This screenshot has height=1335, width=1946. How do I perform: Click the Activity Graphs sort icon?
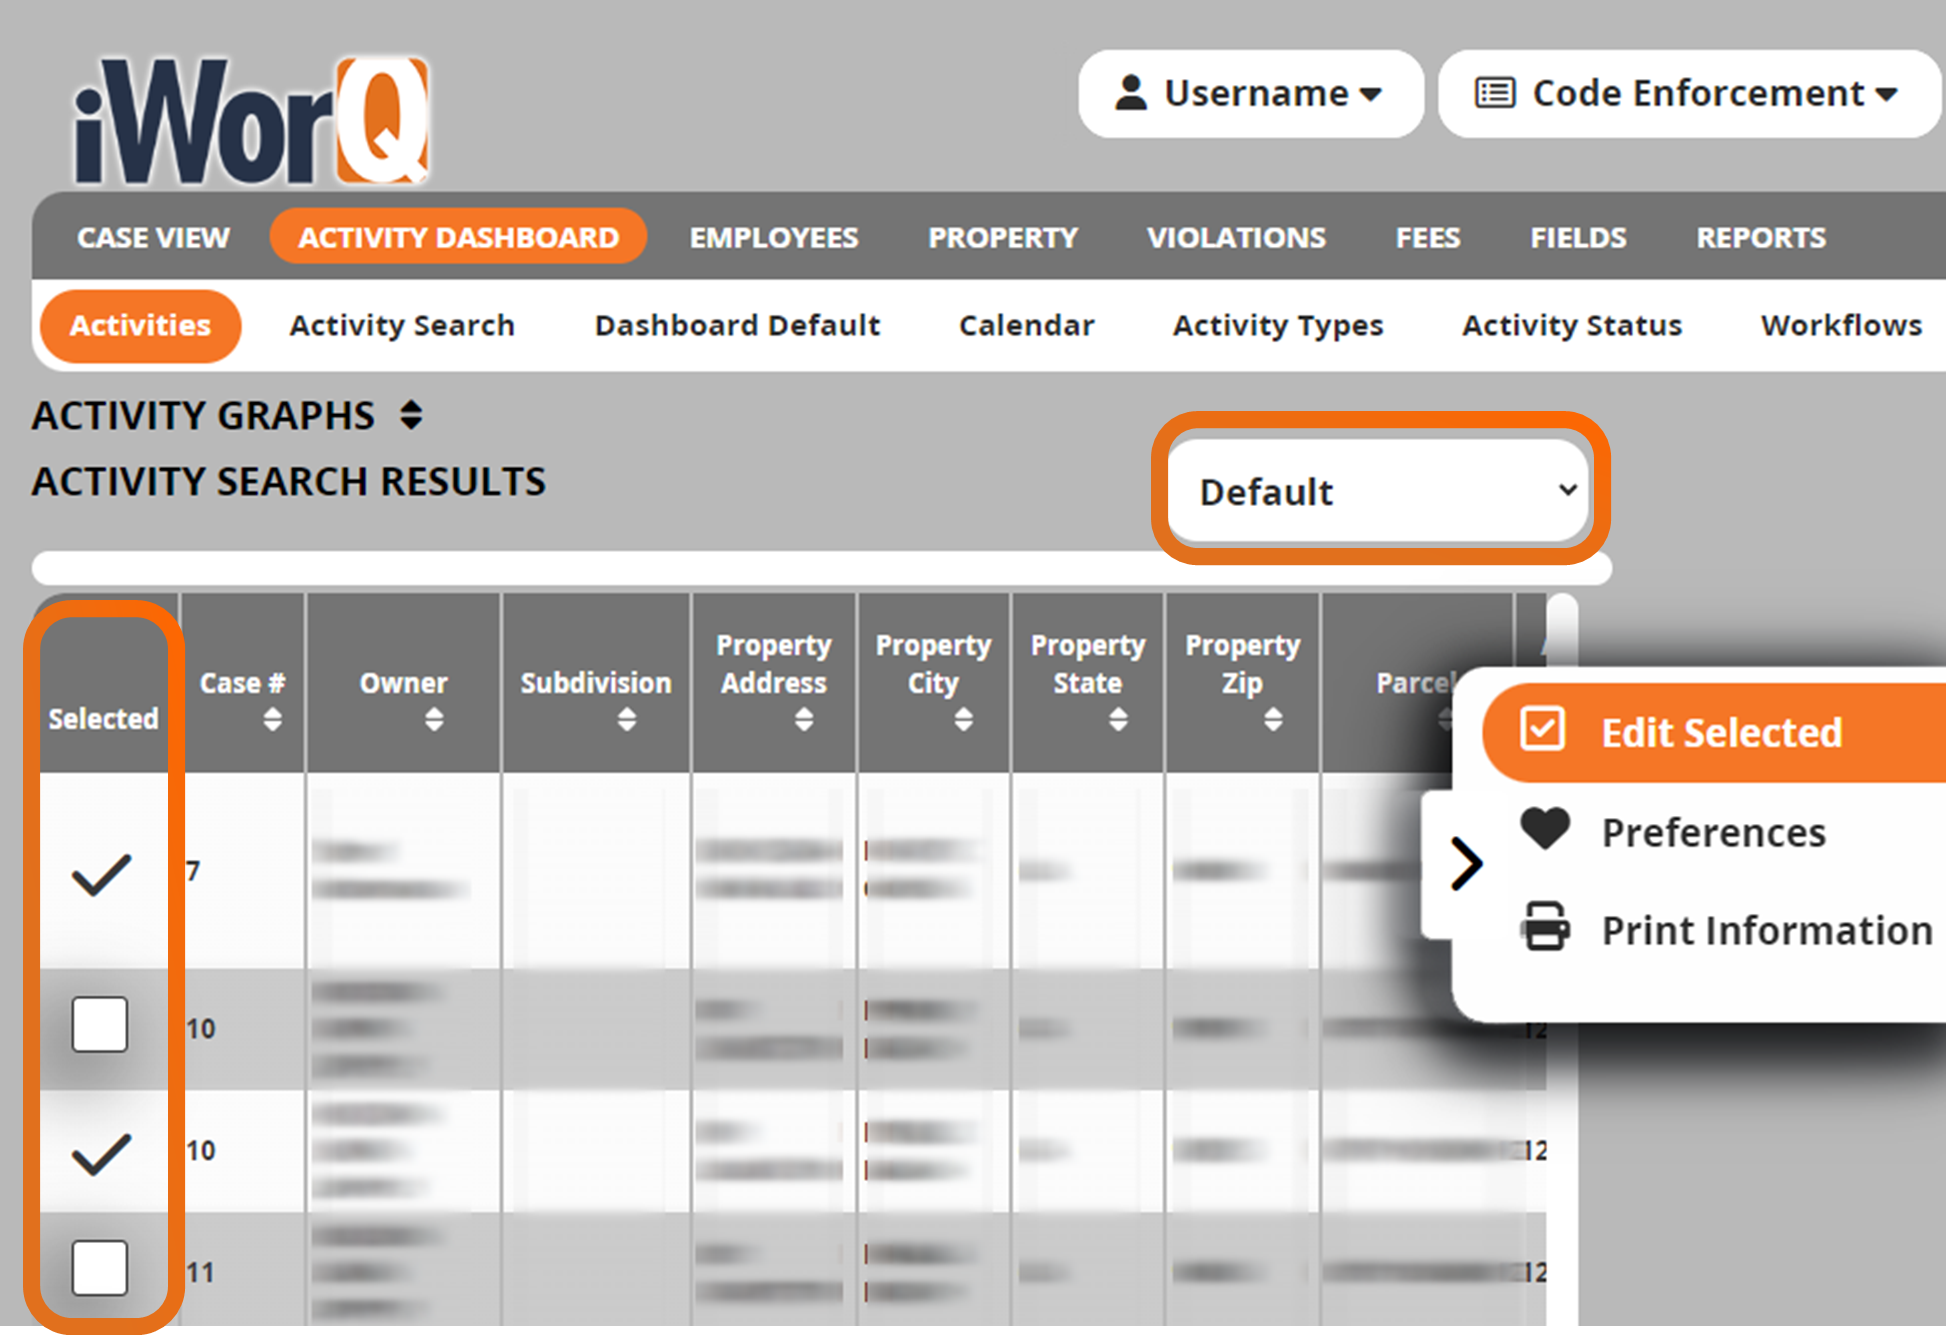pos(365,418)
